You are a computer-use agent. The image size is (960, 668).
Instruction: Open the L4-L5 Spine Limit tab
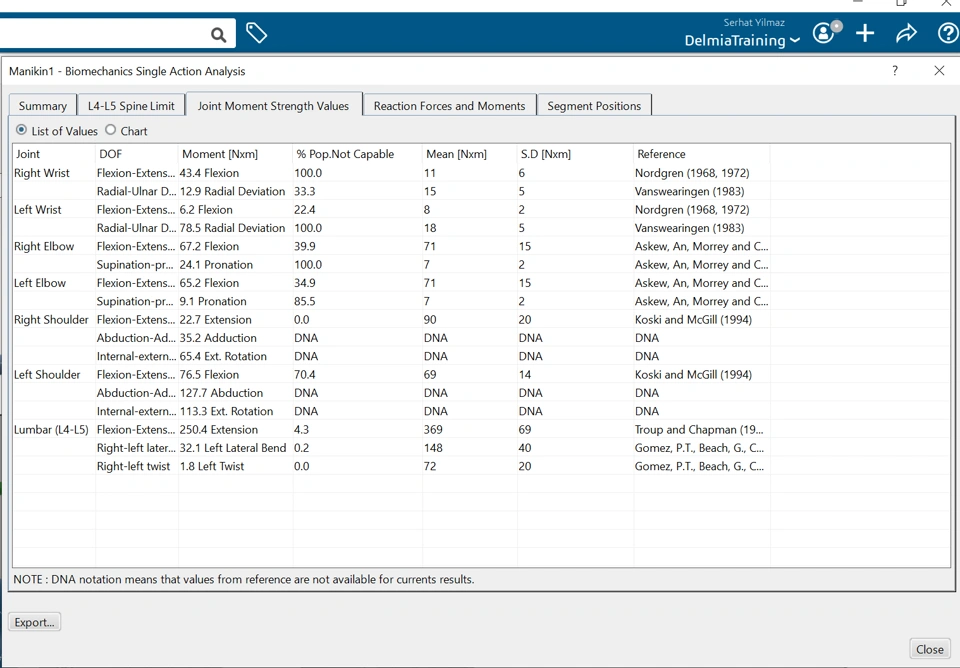click(x=131, y=106)
